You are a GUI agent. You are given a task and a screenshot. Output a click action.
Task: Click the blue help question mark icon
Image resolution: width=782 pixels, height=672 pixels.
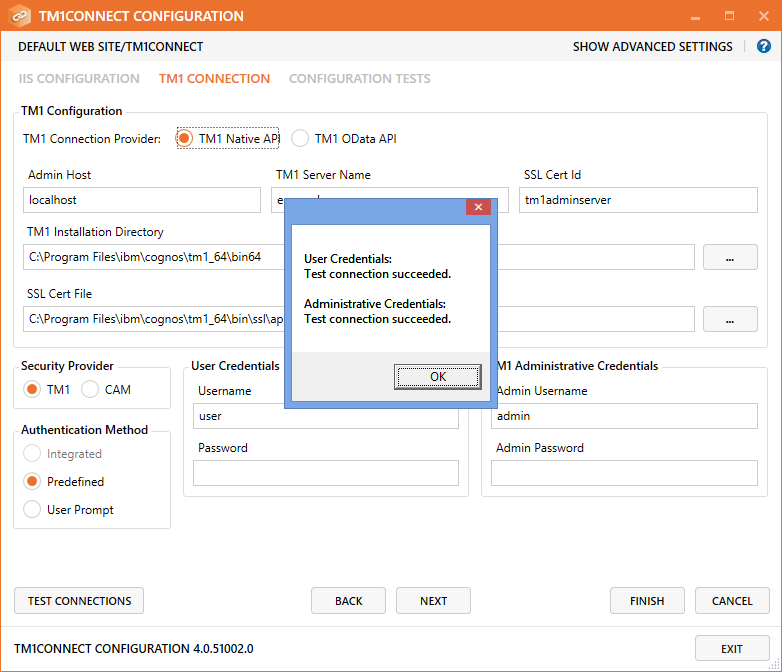click(764, 46)
